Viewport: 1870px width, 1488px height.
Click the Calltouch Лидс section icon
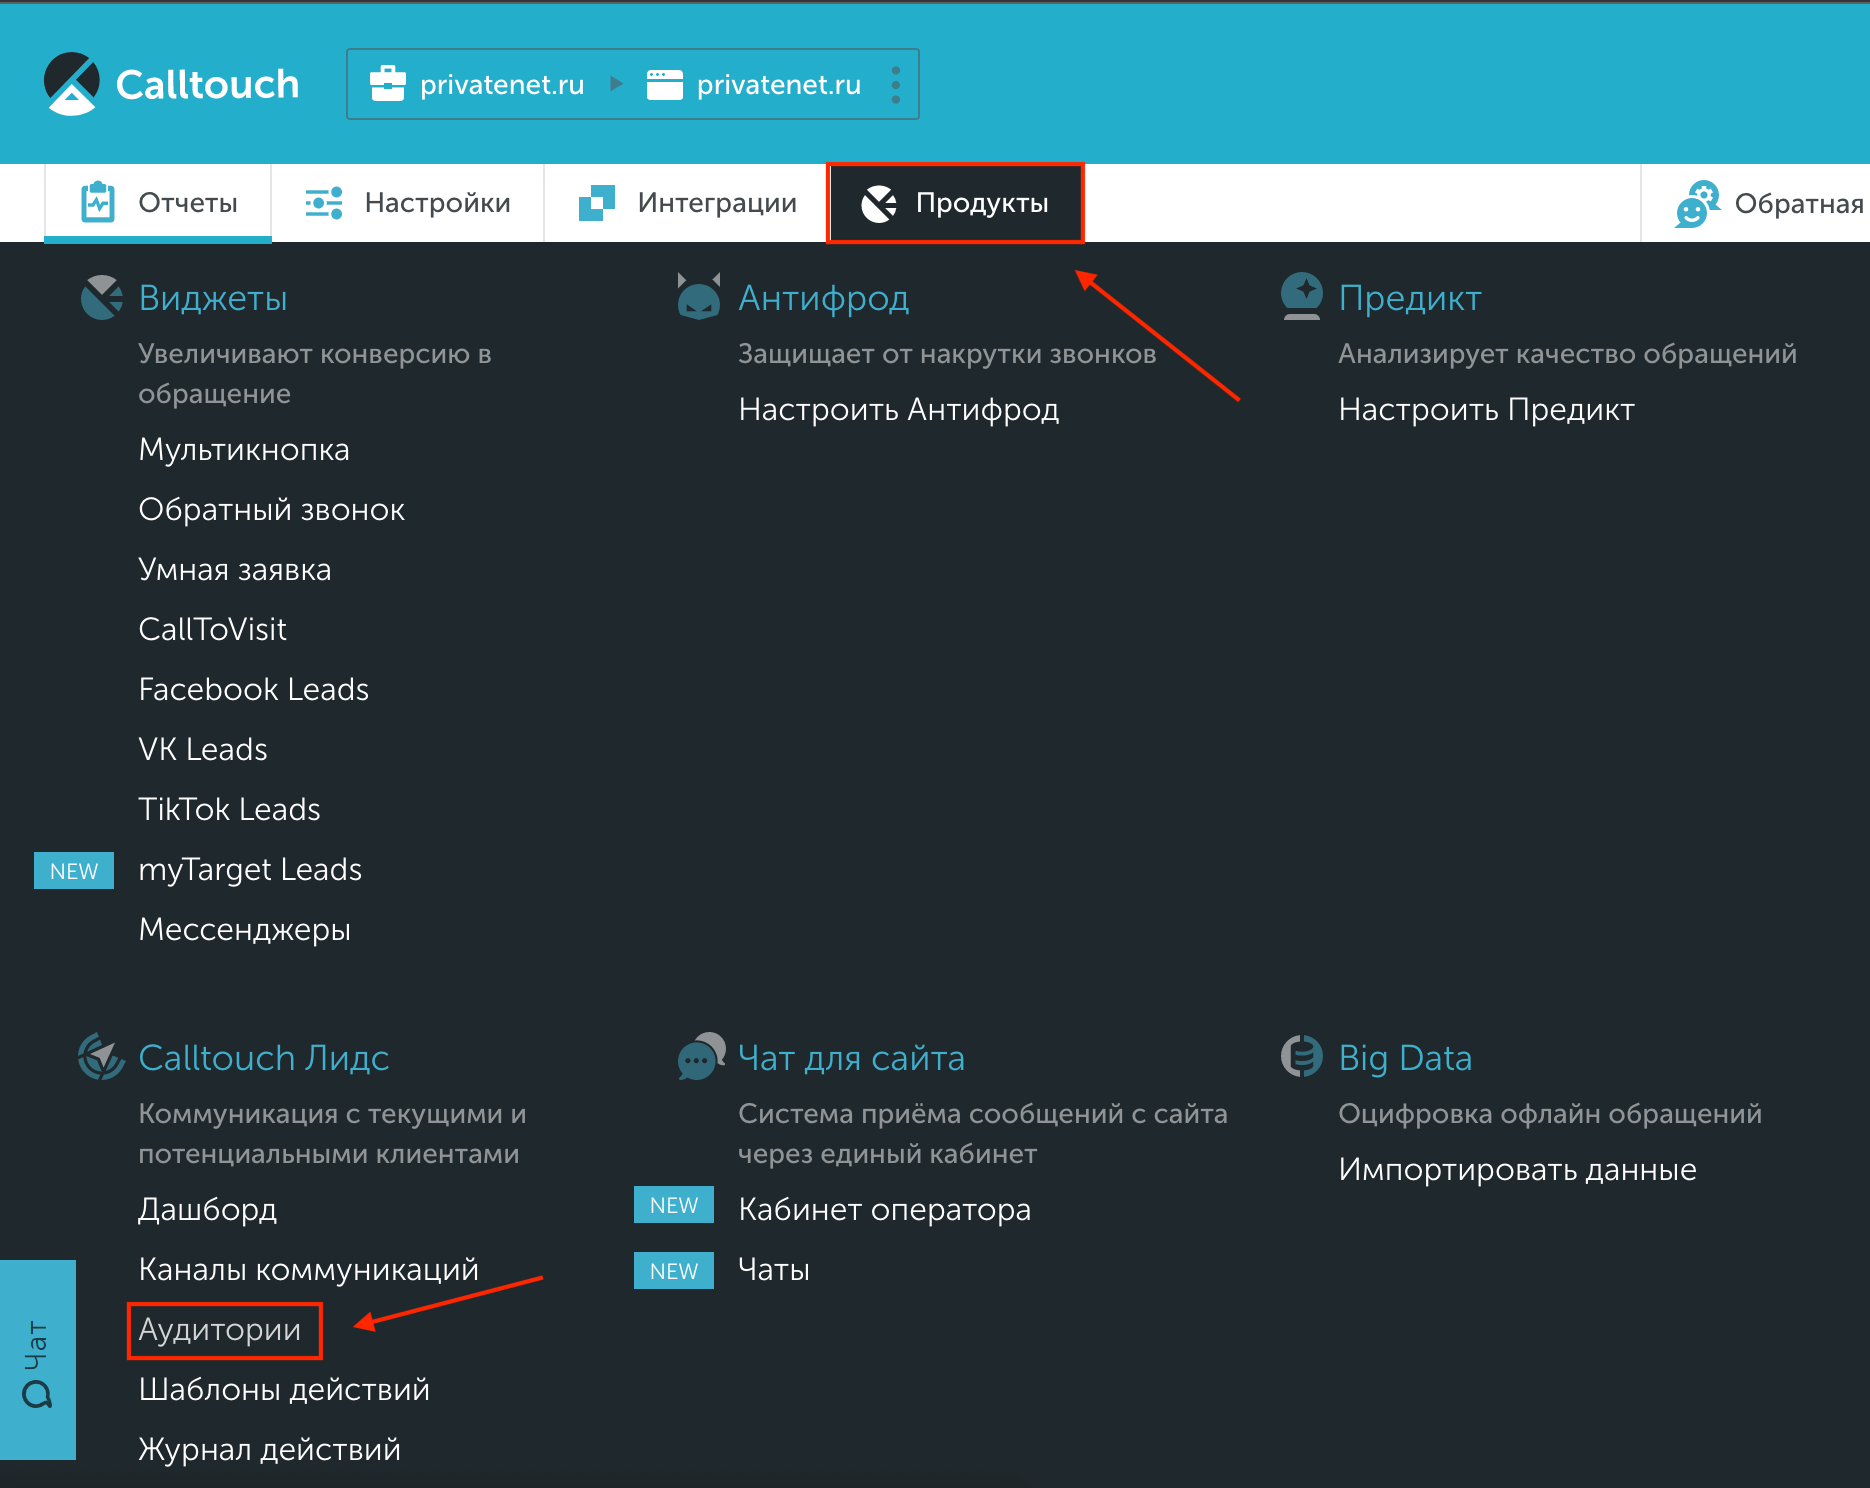(99, 1057)
